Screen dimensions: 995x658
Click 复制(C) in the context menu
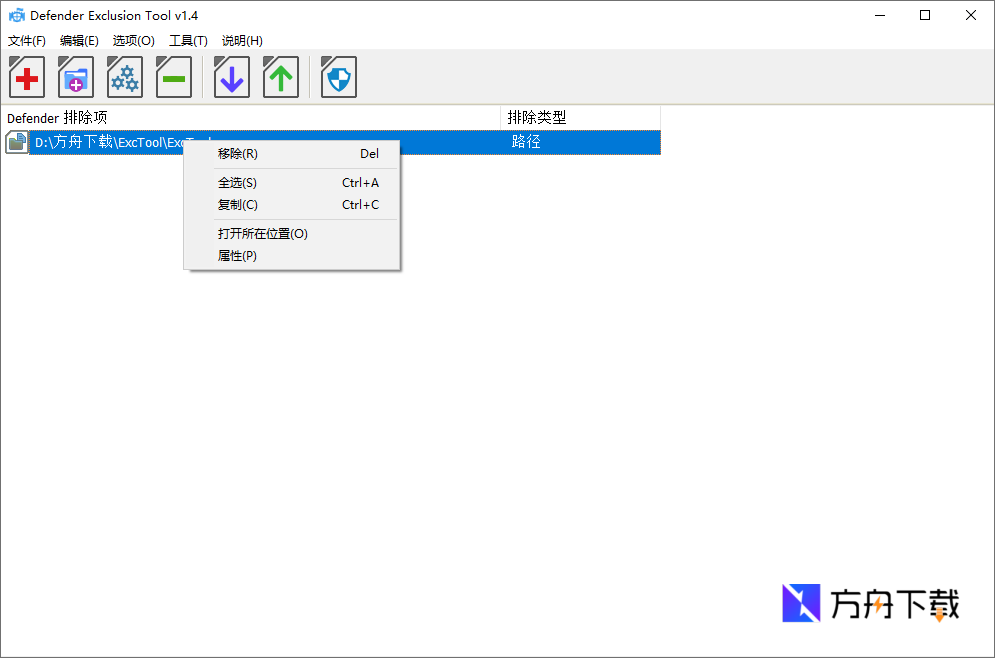237,204
